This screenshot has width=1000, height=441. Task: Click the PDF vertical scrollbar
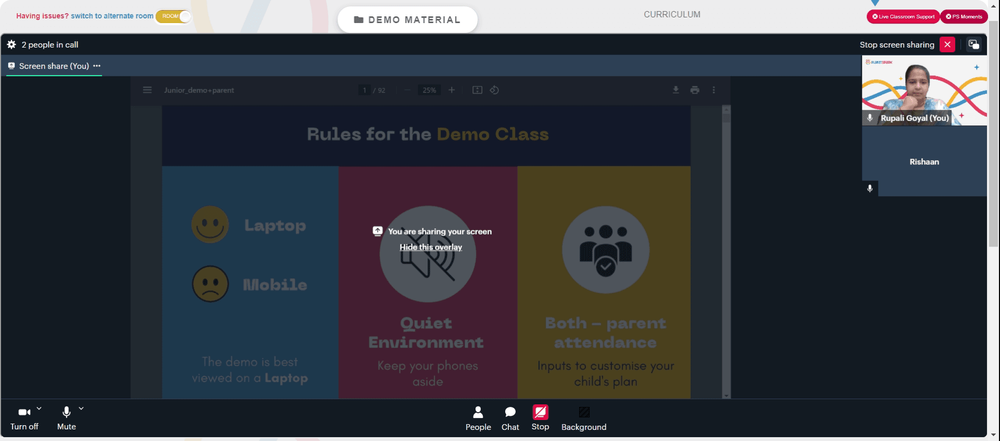click(x=726, y=252)
